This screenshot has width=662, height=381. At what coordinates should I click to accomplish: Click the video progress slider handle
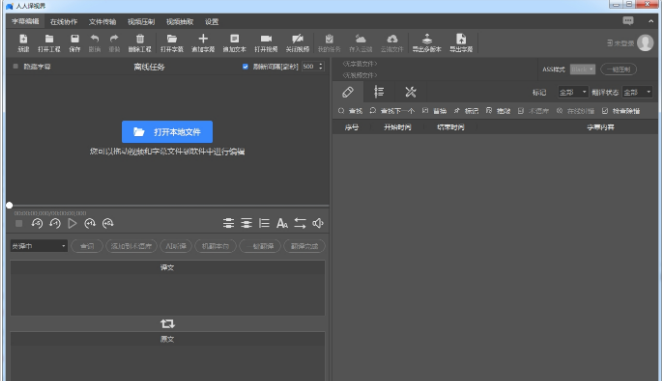[x=9, y=205]
